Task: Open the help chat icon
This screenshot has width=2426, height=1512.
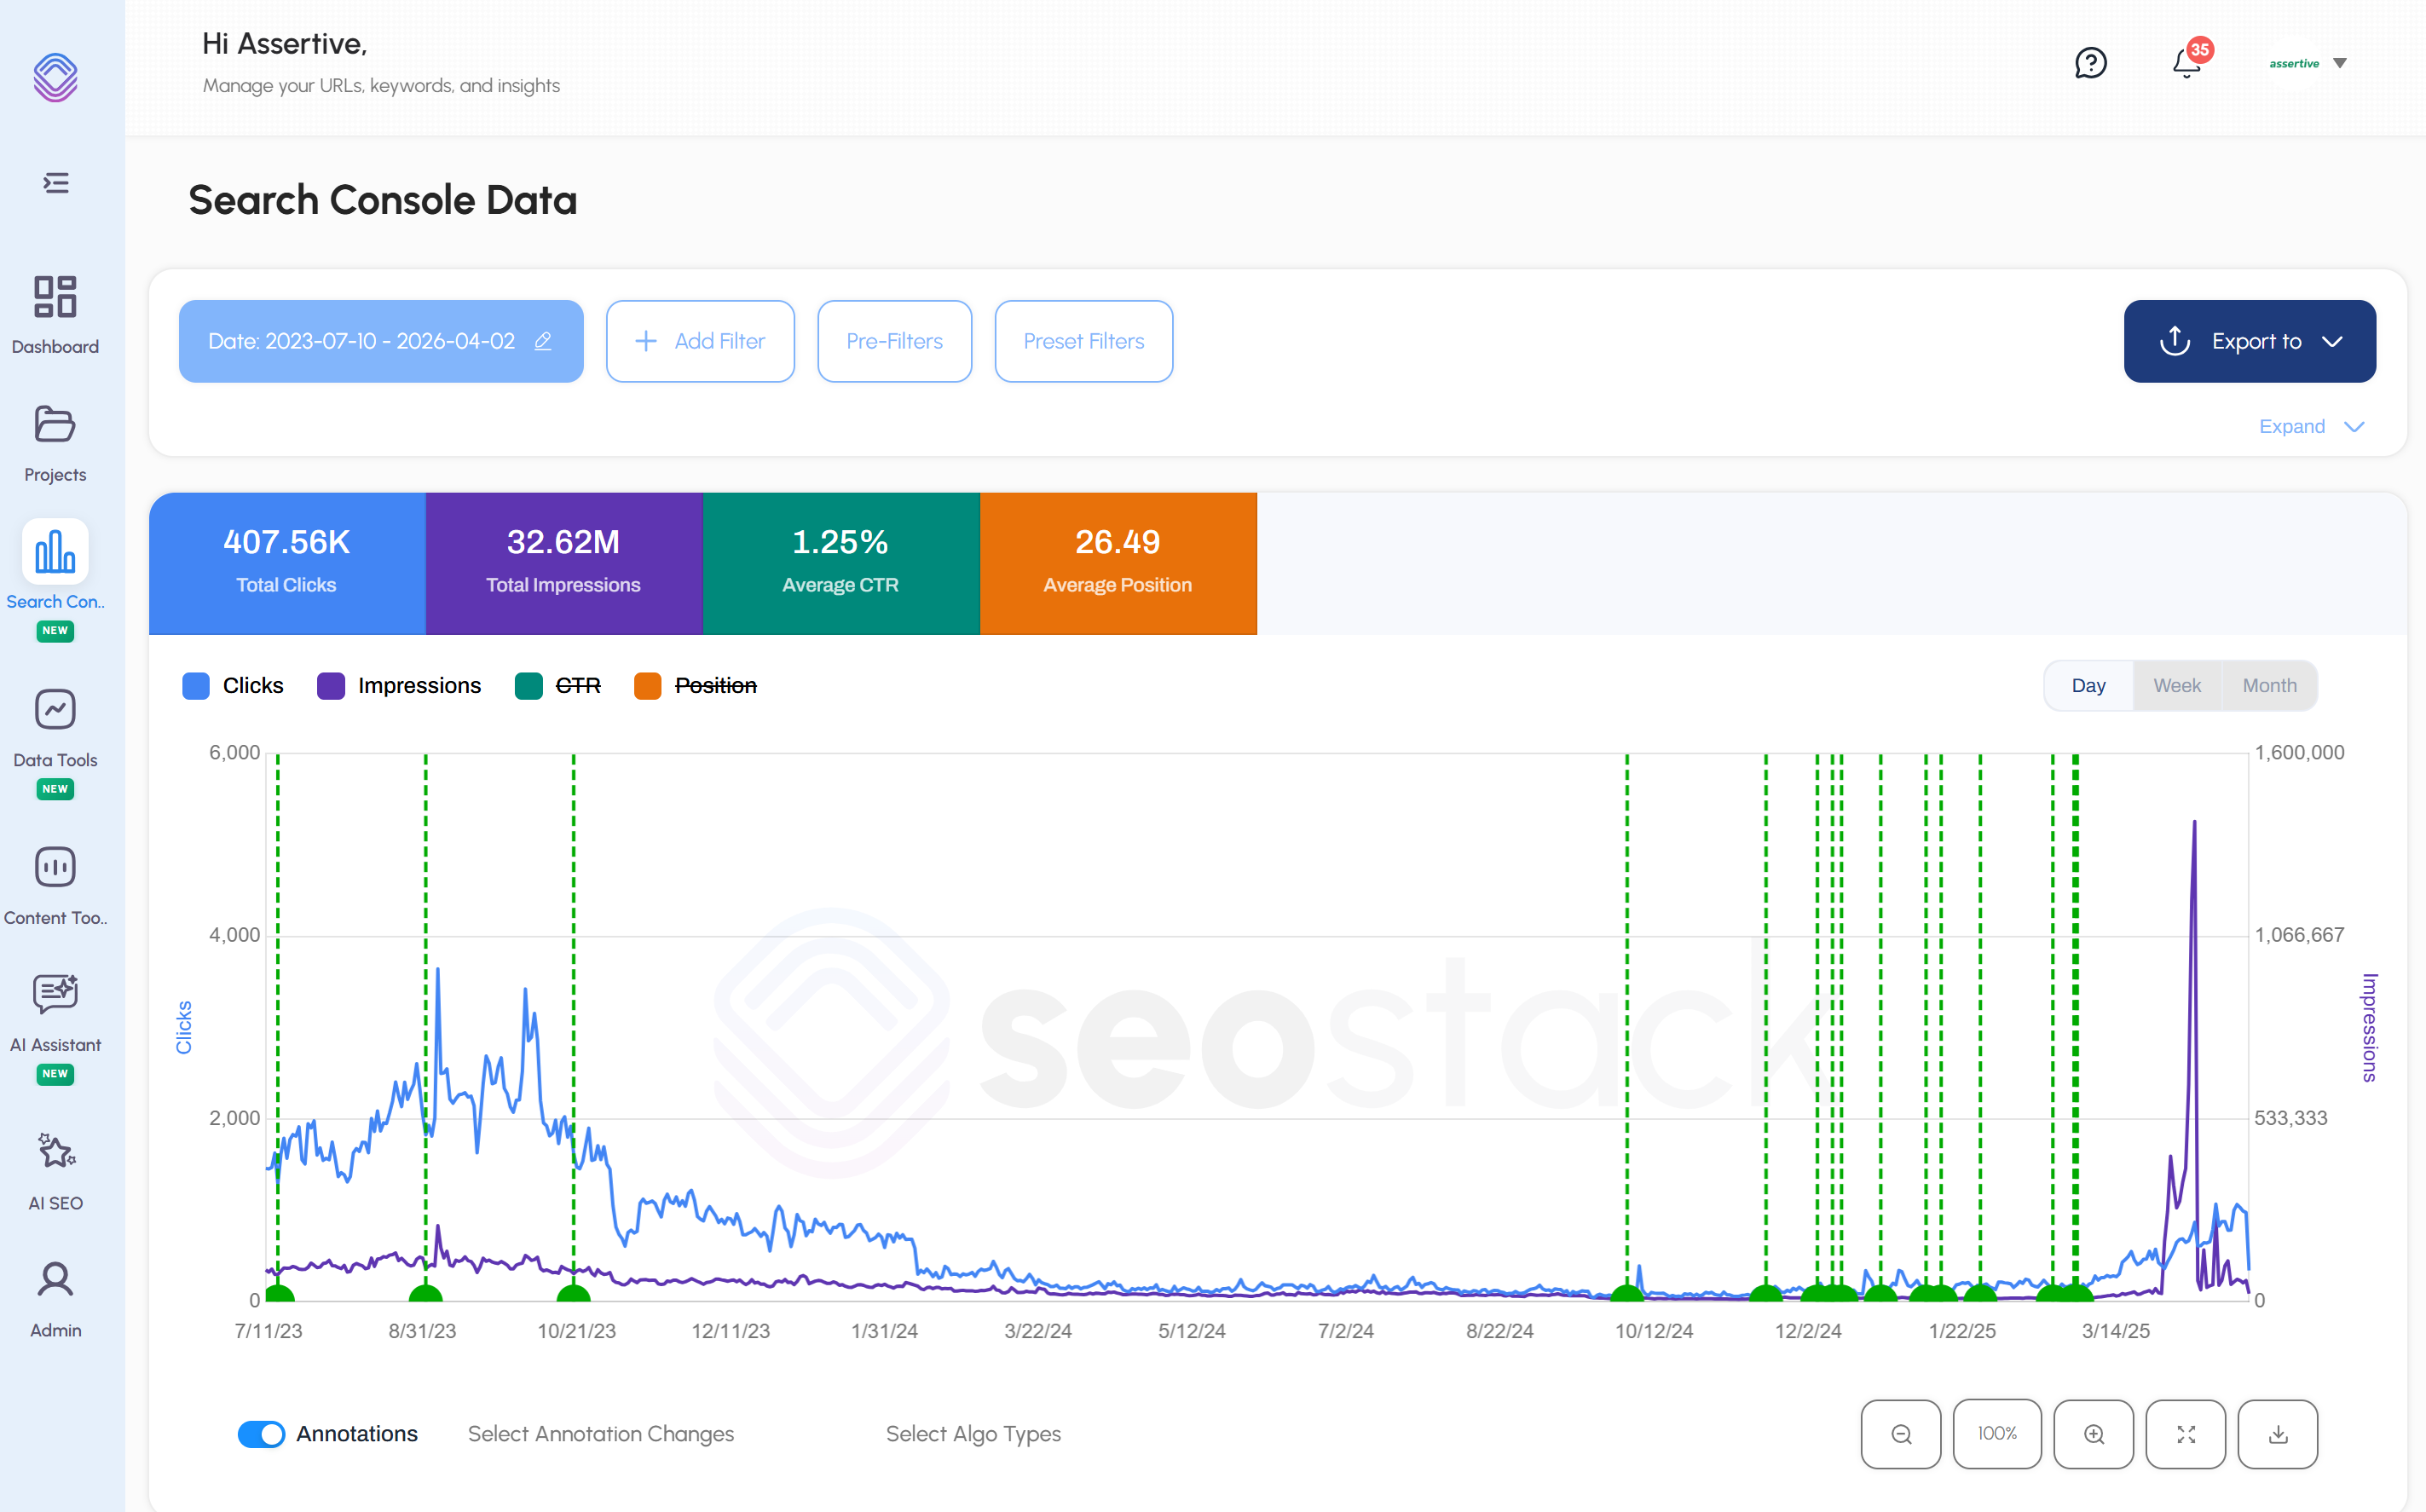Action: click(2090, 63)
